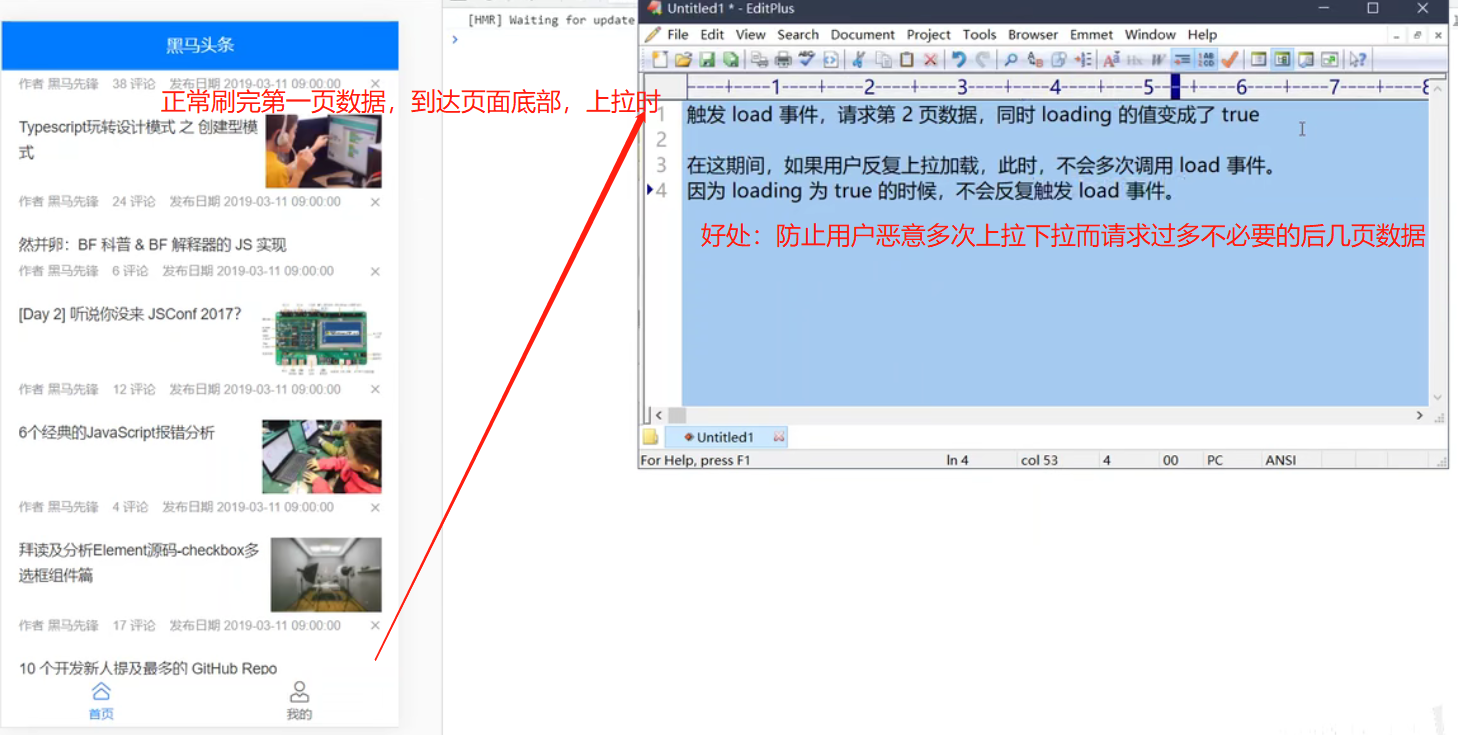
Task: Switch to the 首页 tab in app
Action: [x=101, y=701]
